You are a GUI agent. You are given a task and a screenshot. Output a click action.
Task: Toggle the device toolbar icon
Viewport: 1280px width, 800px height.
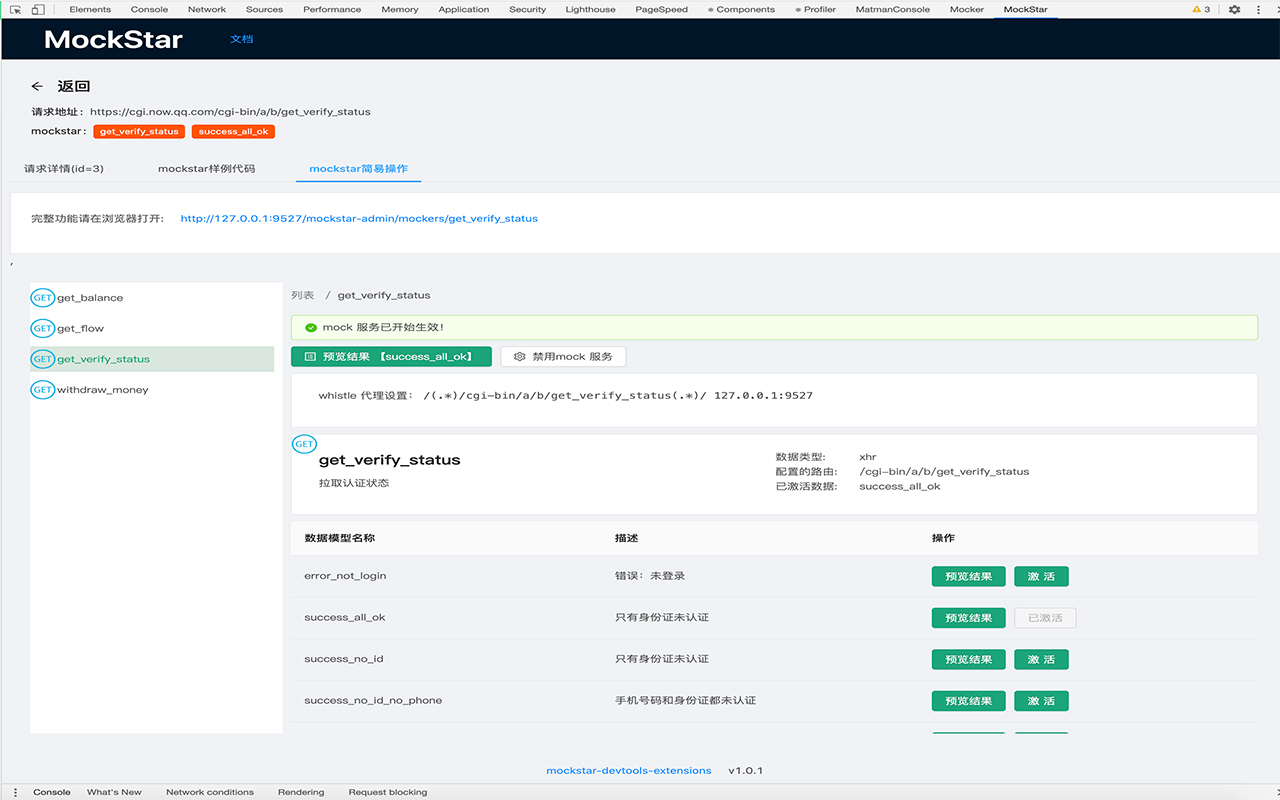37,9
